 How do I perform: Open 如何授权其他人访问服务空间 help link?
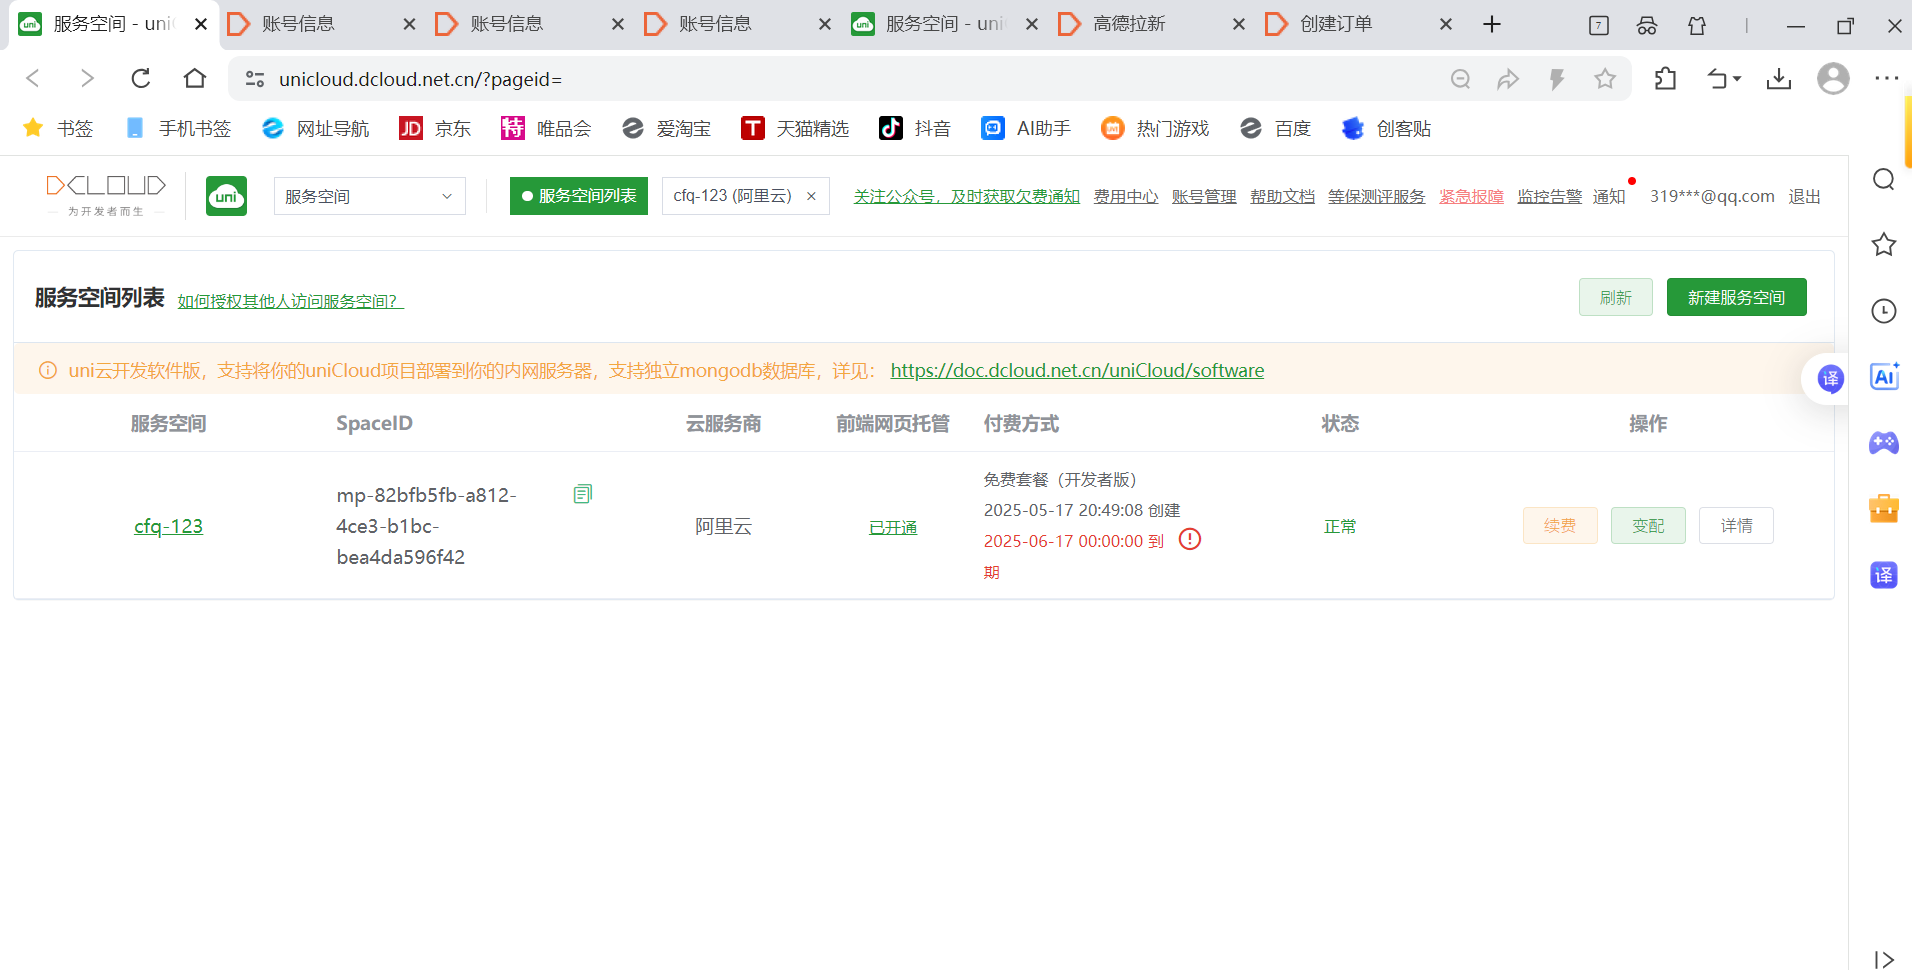tap(291, 301)
